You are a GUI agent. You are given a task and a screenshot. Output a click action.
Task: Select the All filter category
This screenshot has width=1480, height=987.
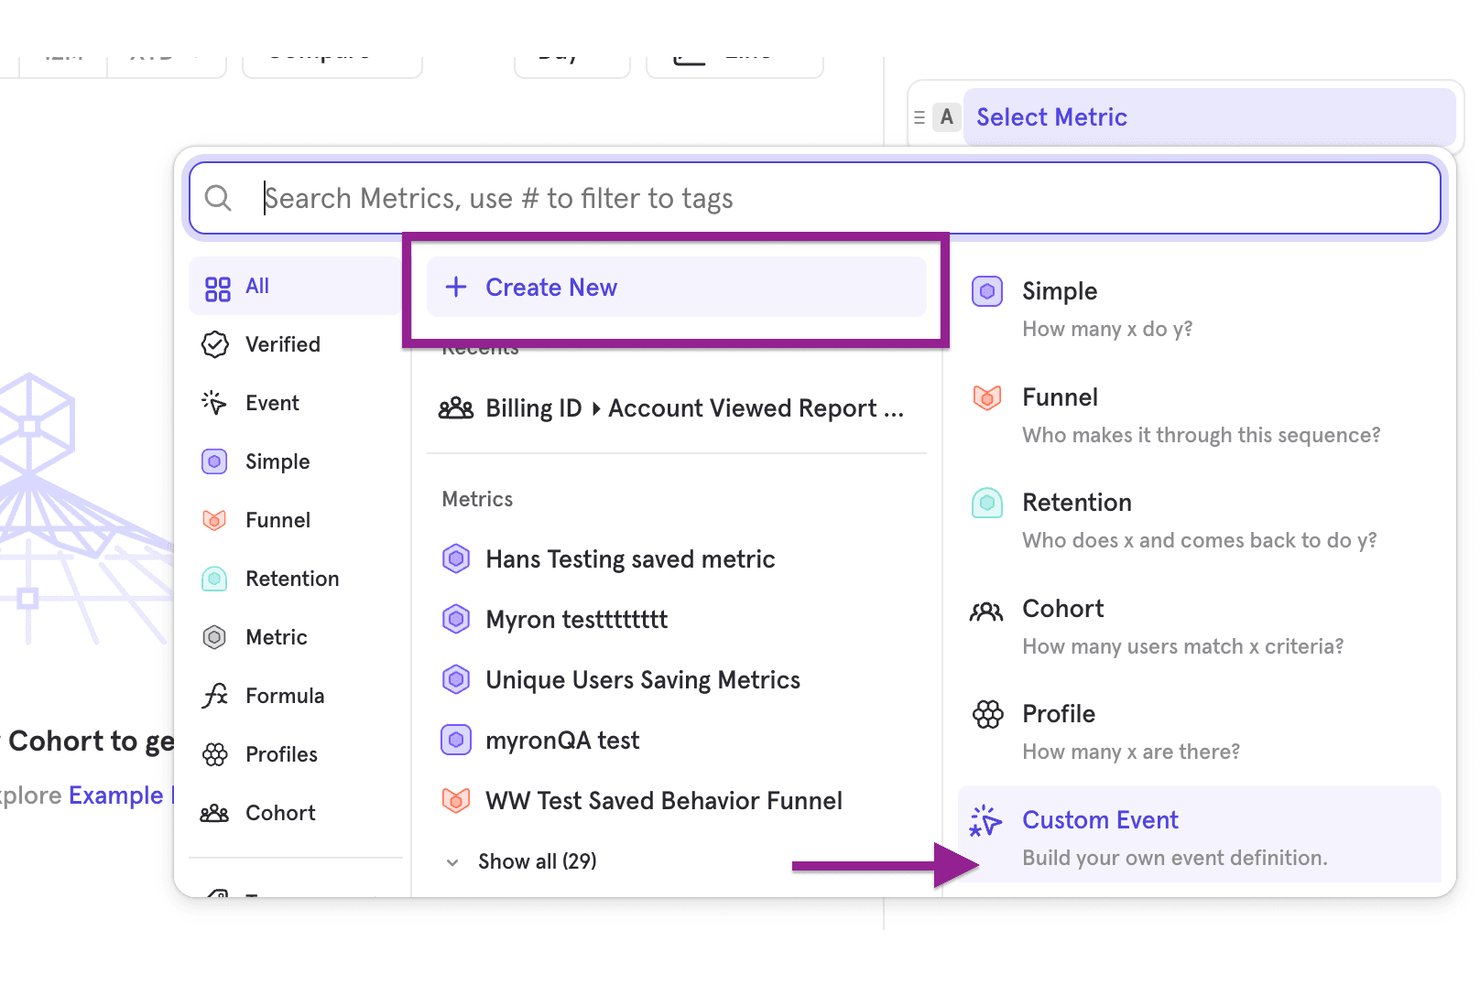(x=295, y=286)
